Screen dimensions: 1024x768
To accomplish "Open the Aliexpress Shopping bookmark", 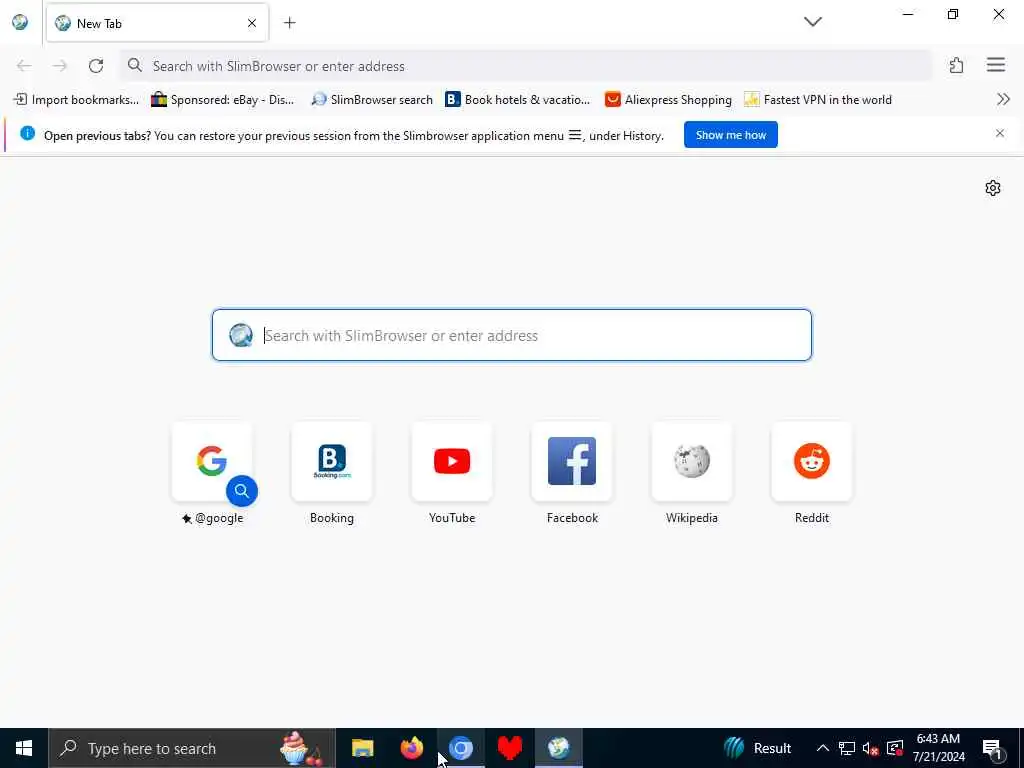I will pyautogui.click(x=668, y=99).
